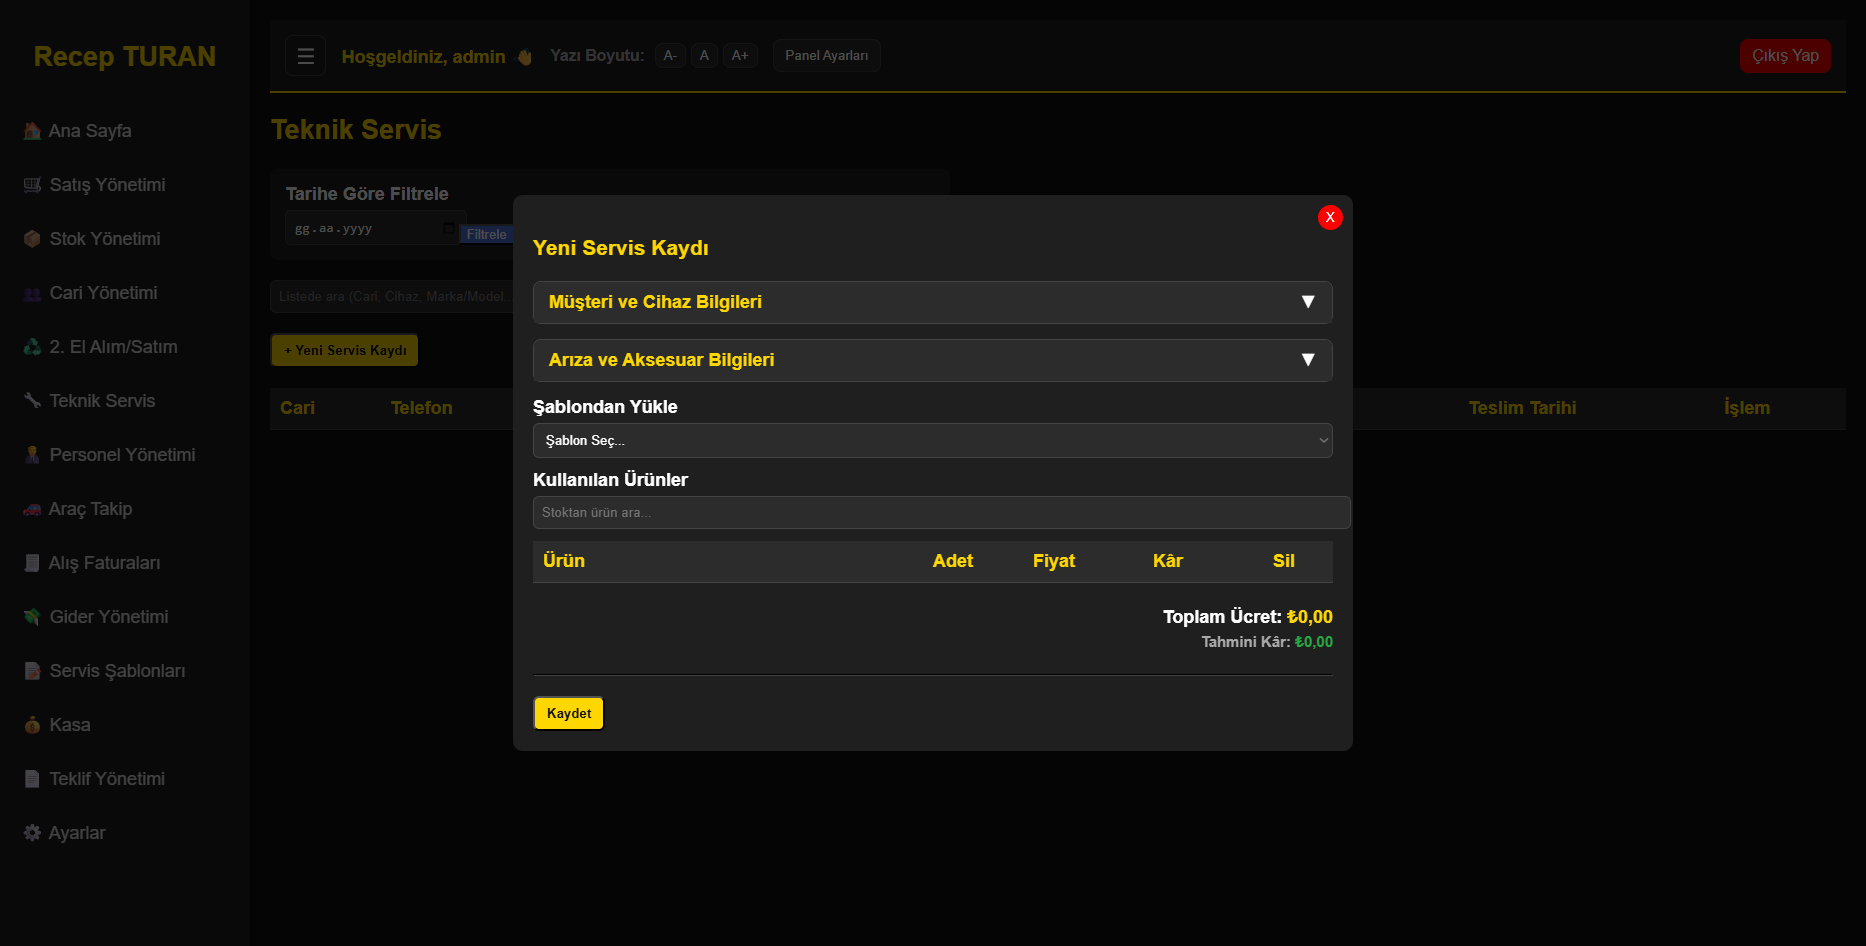The height and width of the screenshot is (946, 1866).
Task: Click the recycle icon beside 2. El Alım/Satım
Action: (32, 347)
